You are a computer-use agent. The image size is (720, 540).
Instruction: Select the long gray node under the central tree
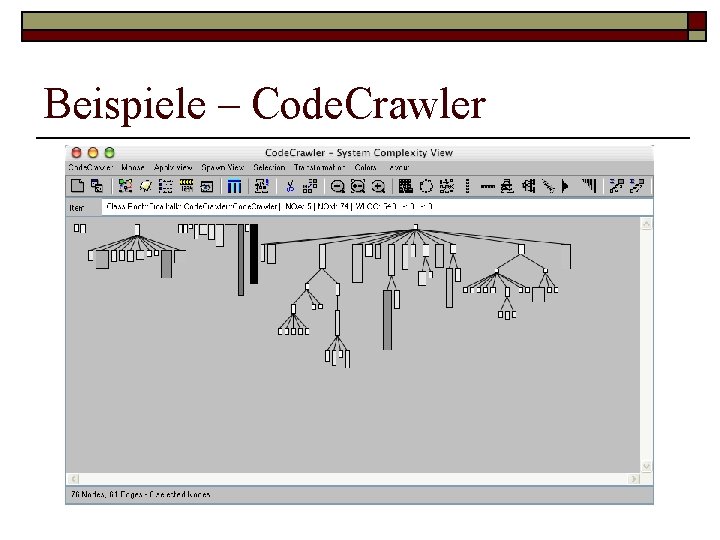tap(388, 320)
